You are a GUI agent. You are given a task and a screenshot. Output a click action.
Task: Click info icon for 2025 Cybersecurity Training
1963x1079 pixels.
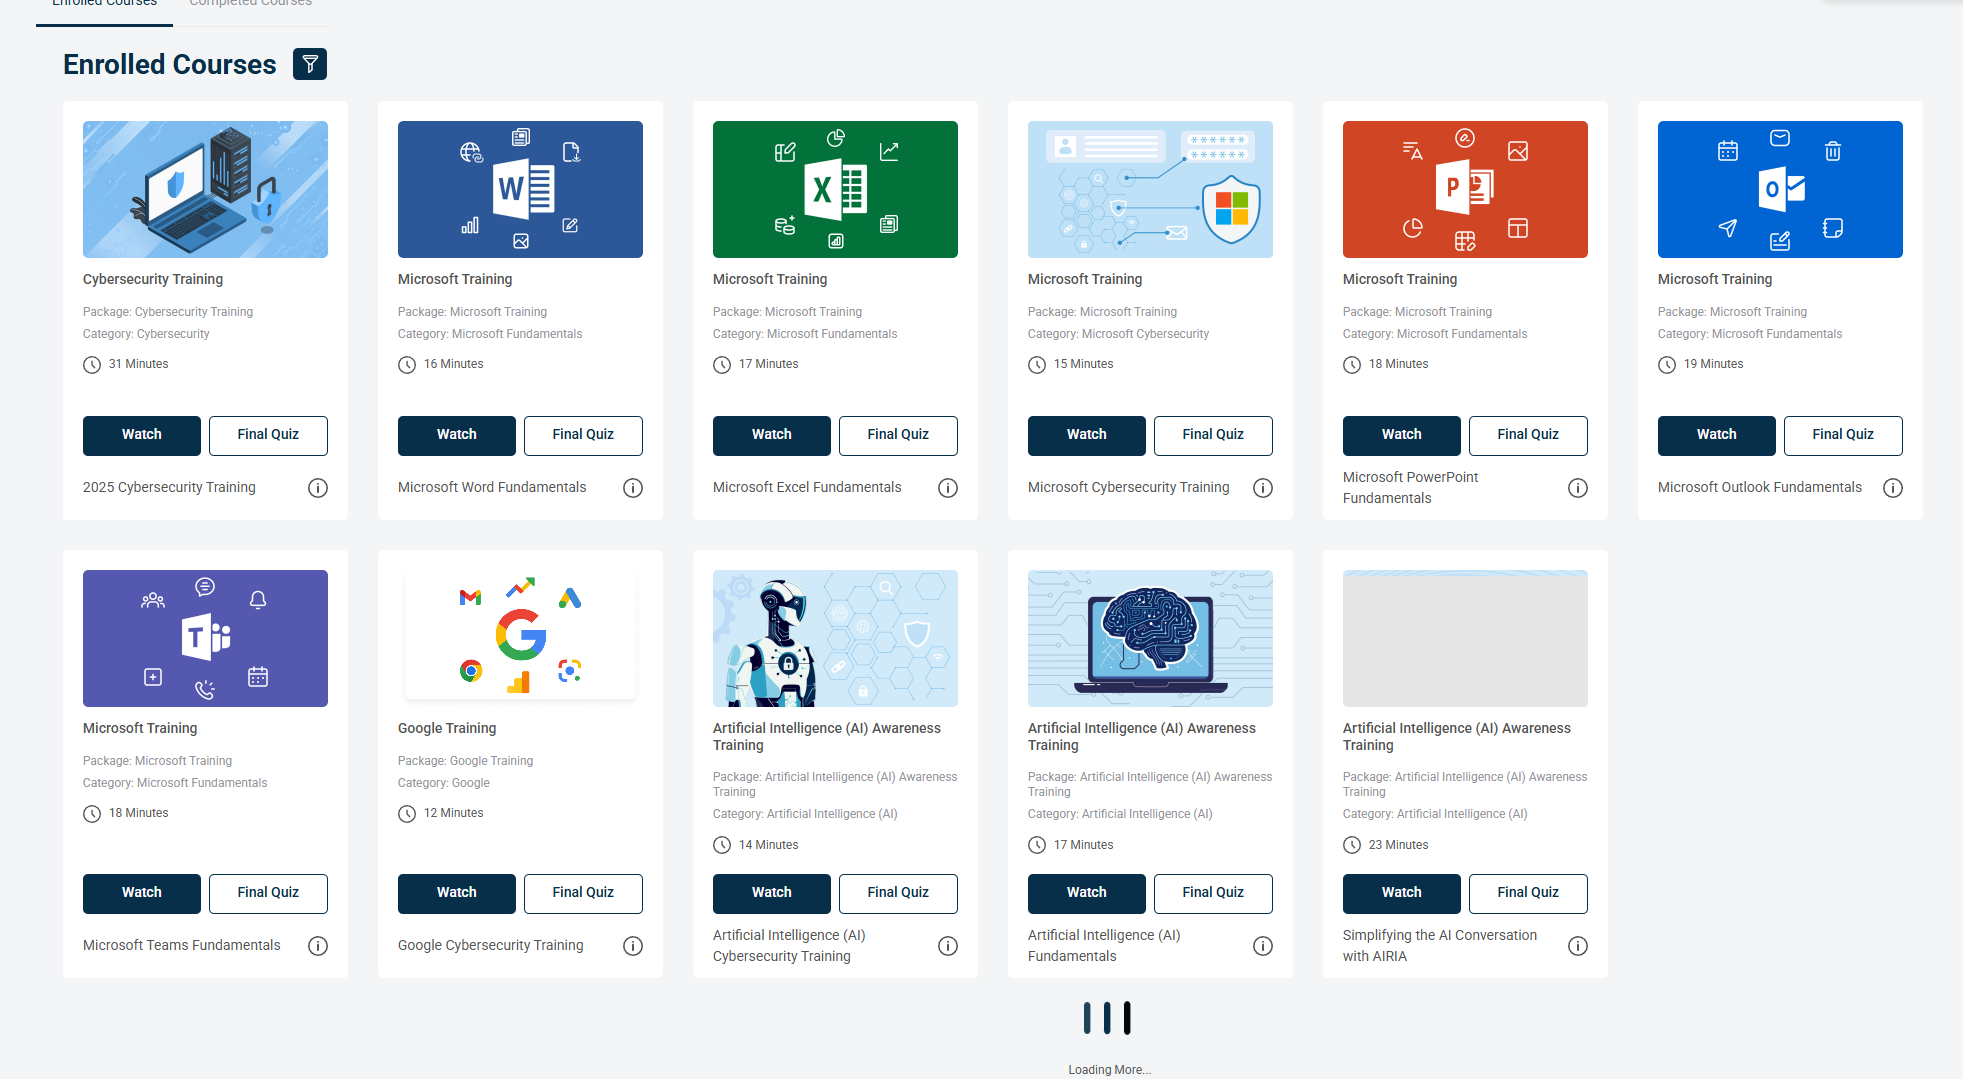coord(318,488)
